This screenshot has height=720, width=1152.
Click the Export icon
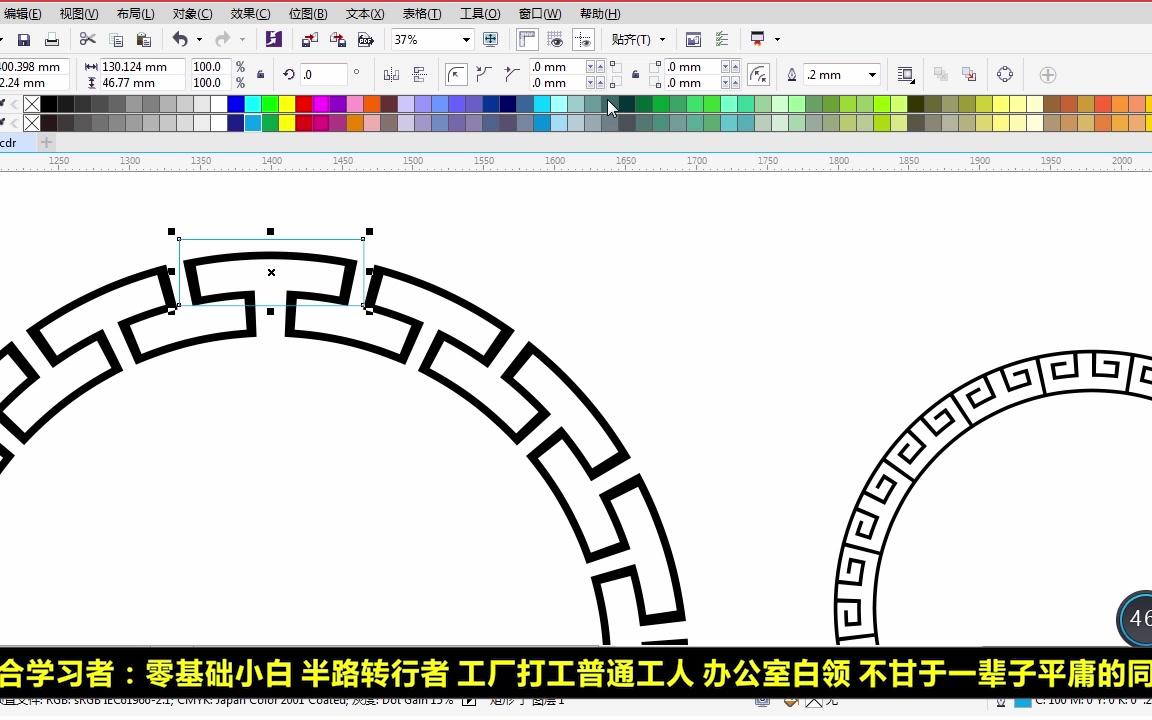(x=338, y=40)
